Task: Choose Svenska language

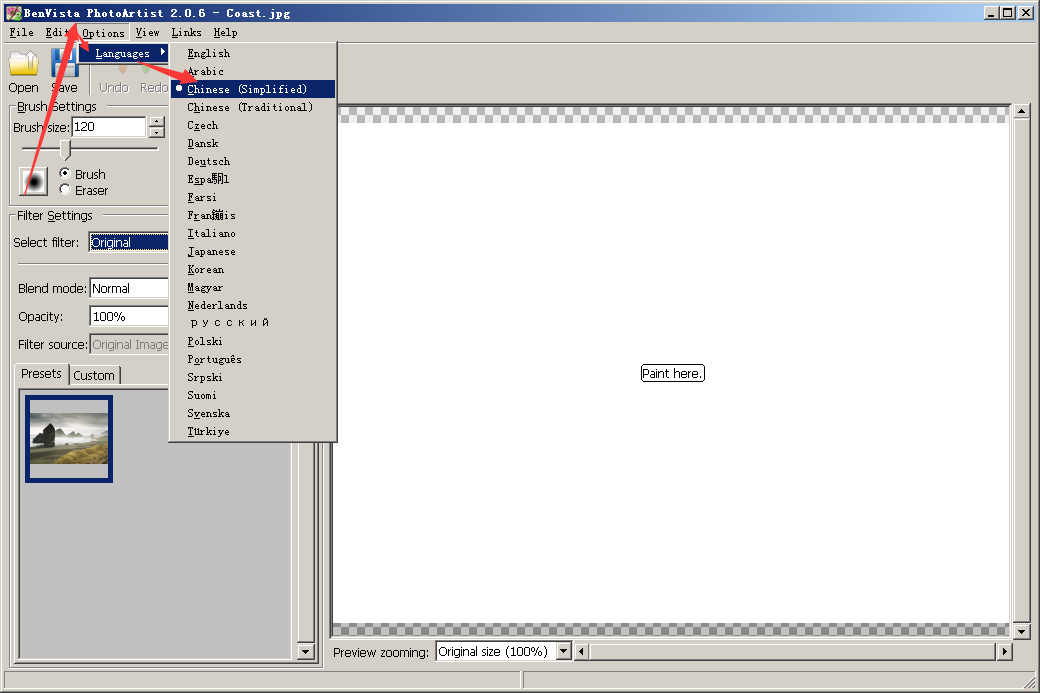Action: coord(253,413)
